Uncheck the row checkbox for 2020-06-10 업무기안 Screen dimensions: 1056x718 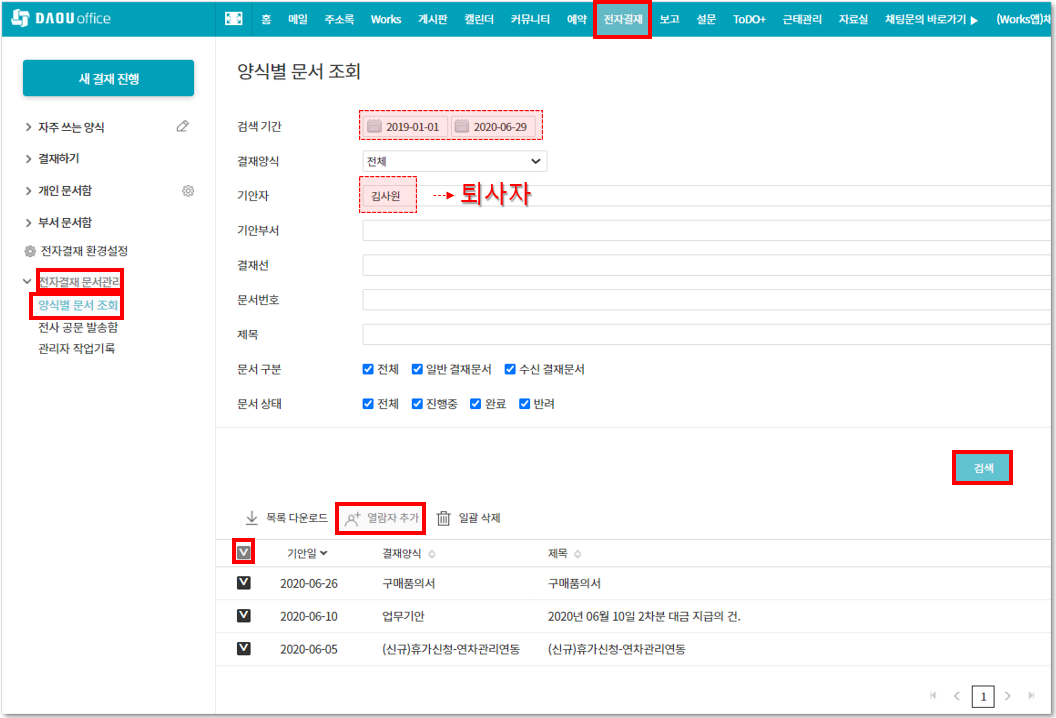[x=243, y=616]
